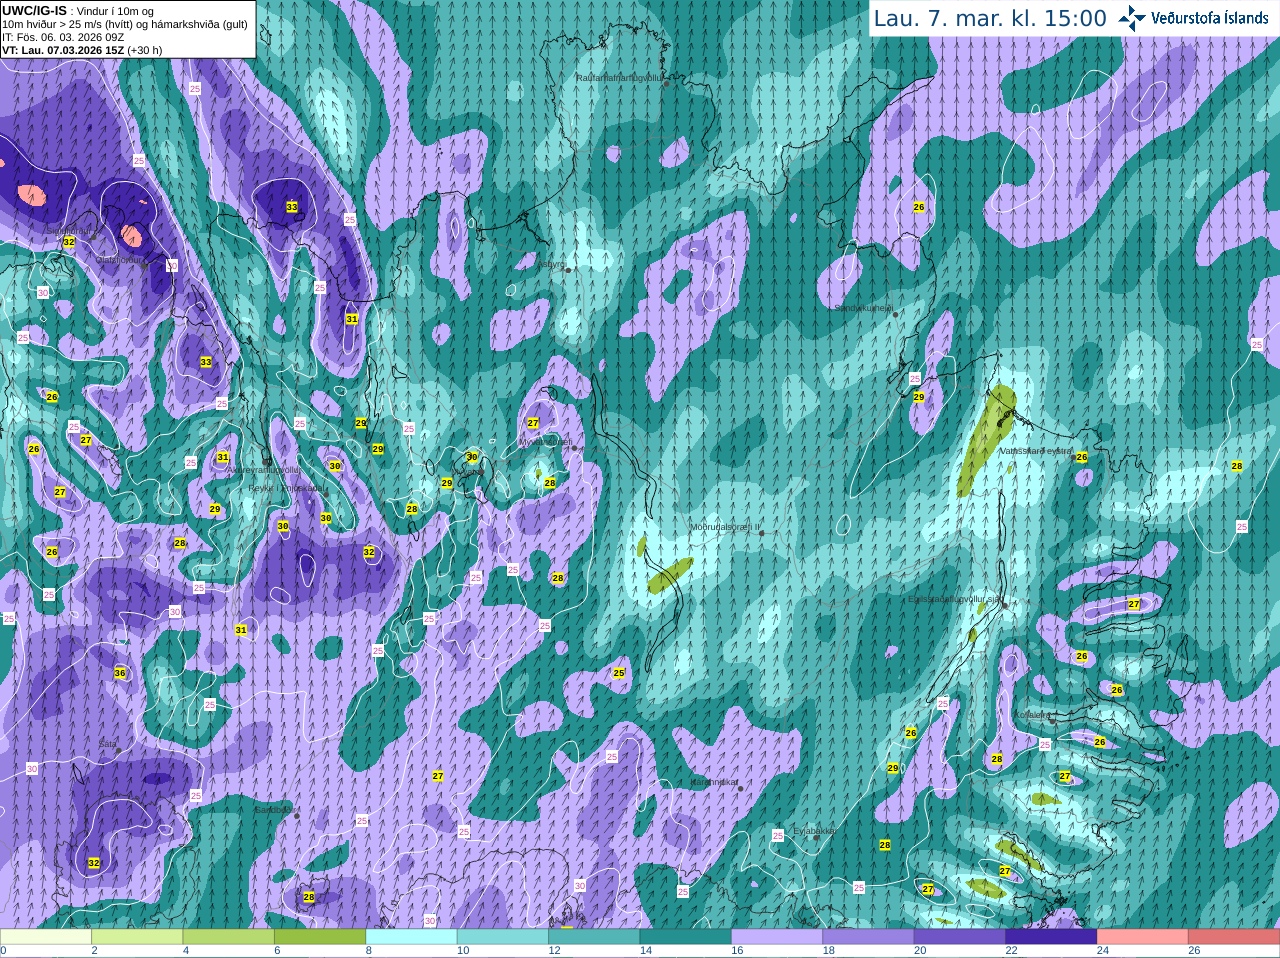Pick the 20–22 m/s violet legend swatch
1280x958 pixels.
pos(959,937)
